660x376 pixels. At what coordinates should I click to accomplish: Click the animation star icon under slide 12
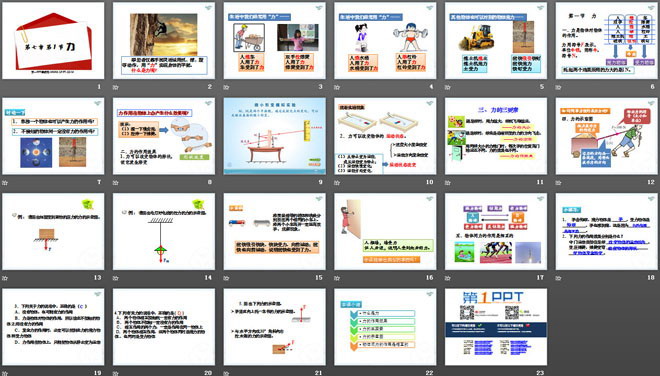[559, 183]
